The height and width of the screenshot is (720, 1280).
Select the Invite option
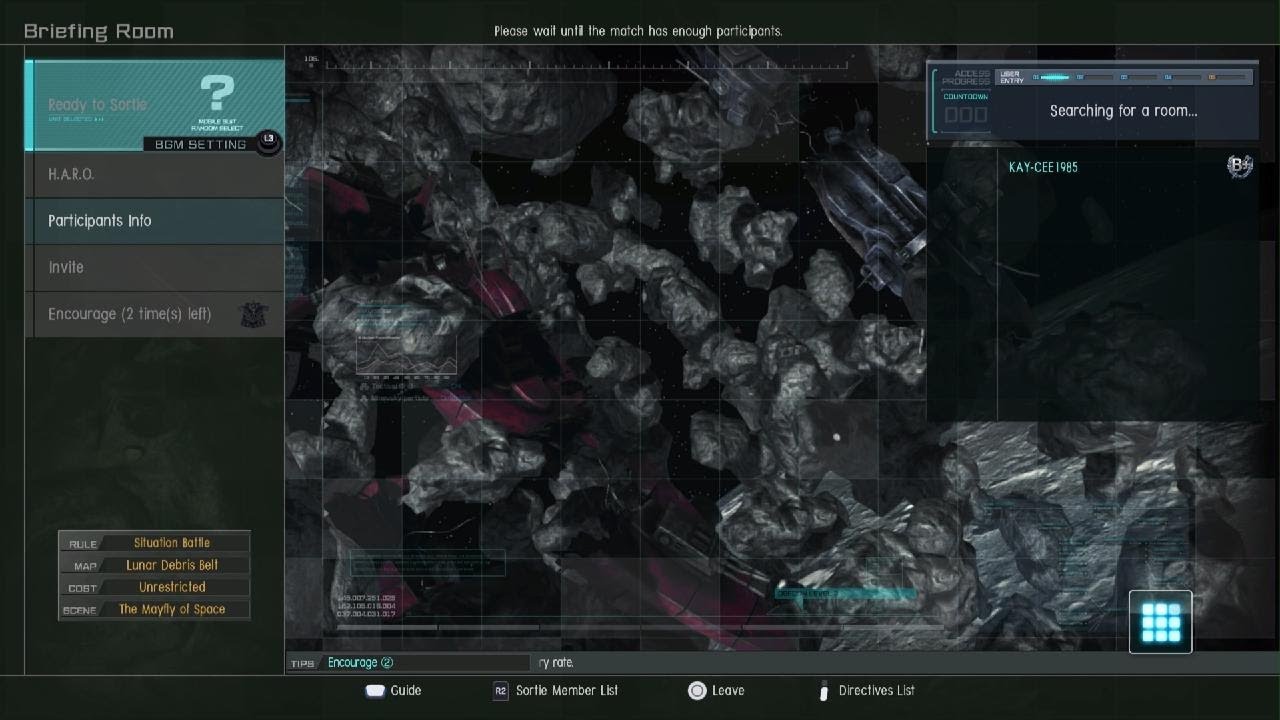point(155,267)
